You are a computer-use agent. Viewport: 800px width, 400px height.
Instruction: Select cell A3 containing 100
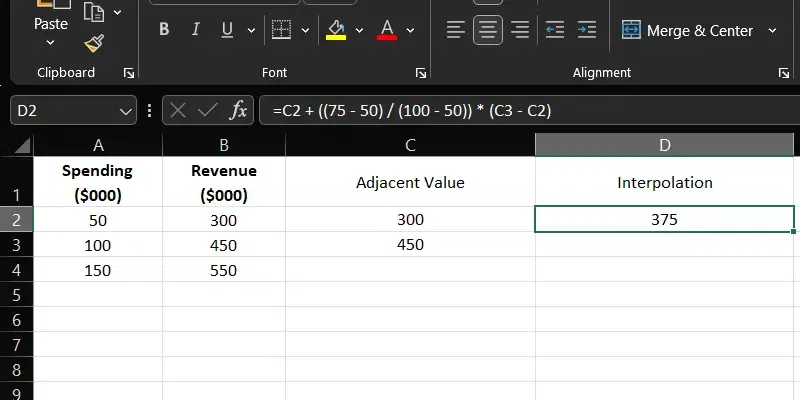pos(98,245)
